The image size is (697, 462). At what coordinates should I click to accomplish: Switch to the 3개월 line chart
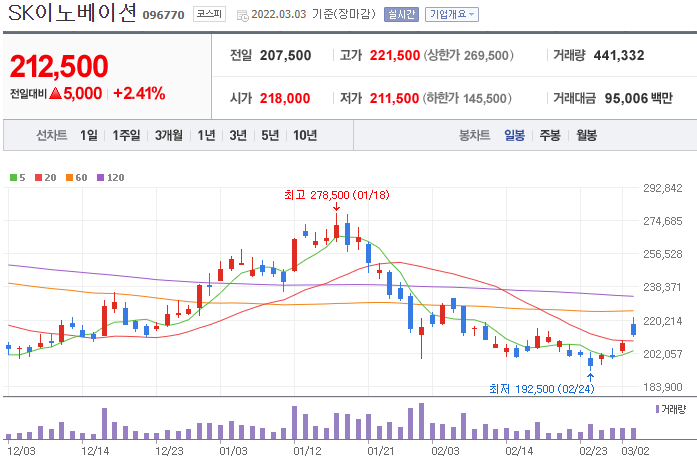tap(168, 135)
